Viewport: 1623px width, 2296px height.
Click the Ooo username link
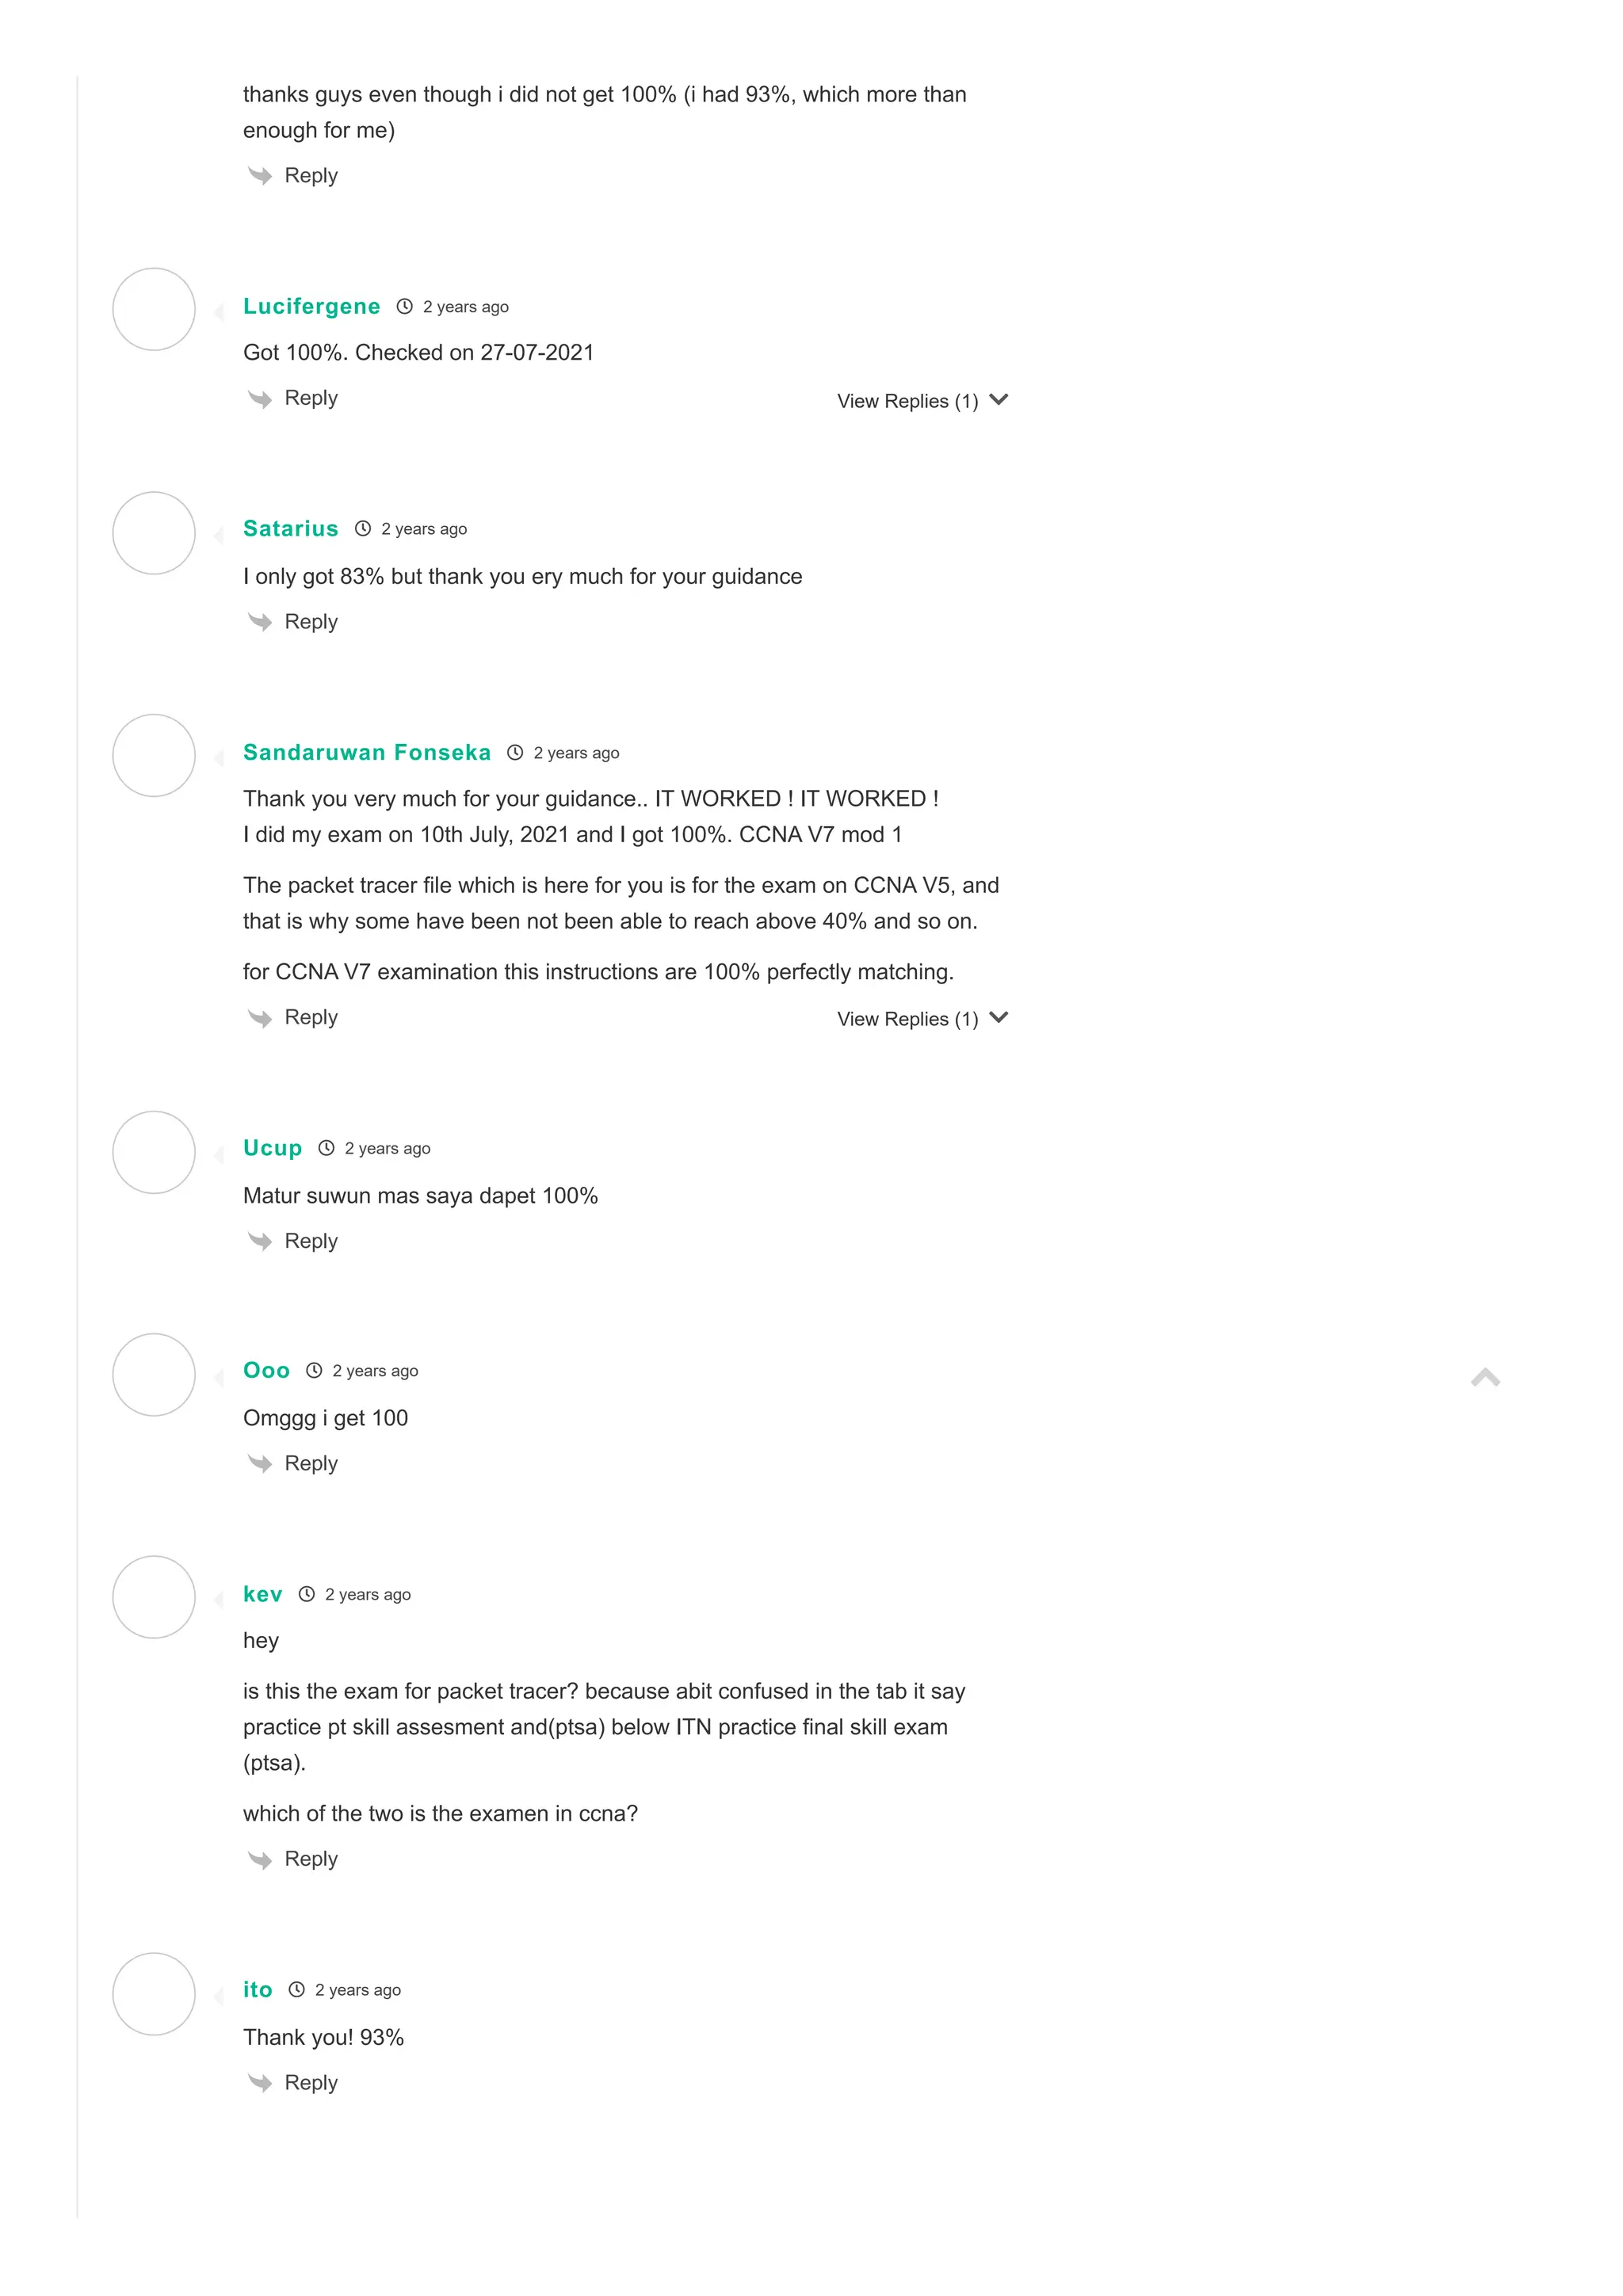[267, 1370]
